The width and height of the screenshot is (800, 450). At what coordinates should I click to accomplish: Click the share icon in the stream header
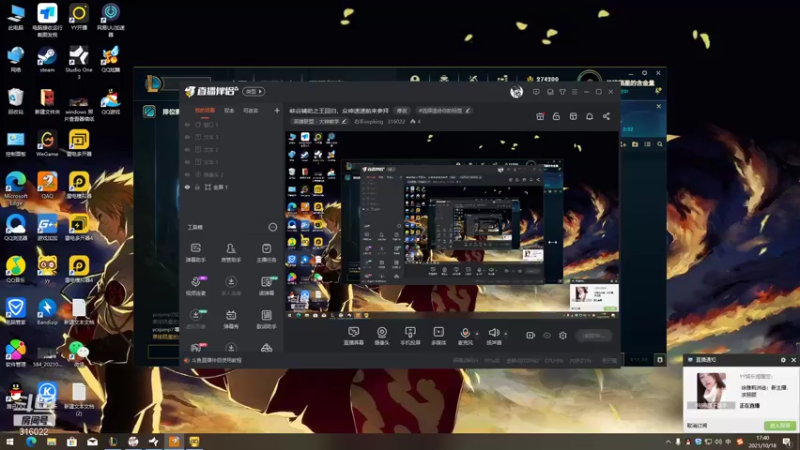click(x=606, y=116)
